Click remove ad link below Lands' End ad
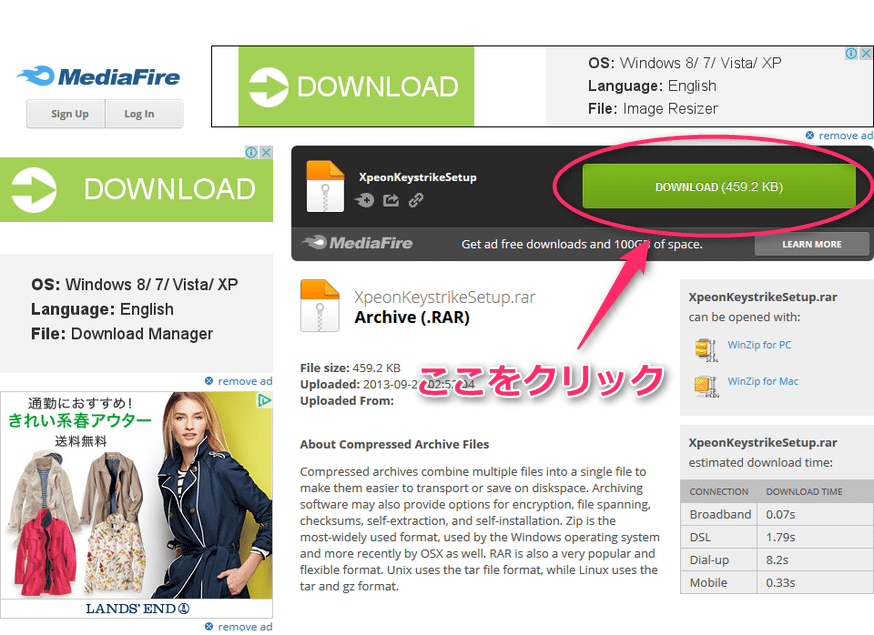874x635 pixels. click(239, 627)
